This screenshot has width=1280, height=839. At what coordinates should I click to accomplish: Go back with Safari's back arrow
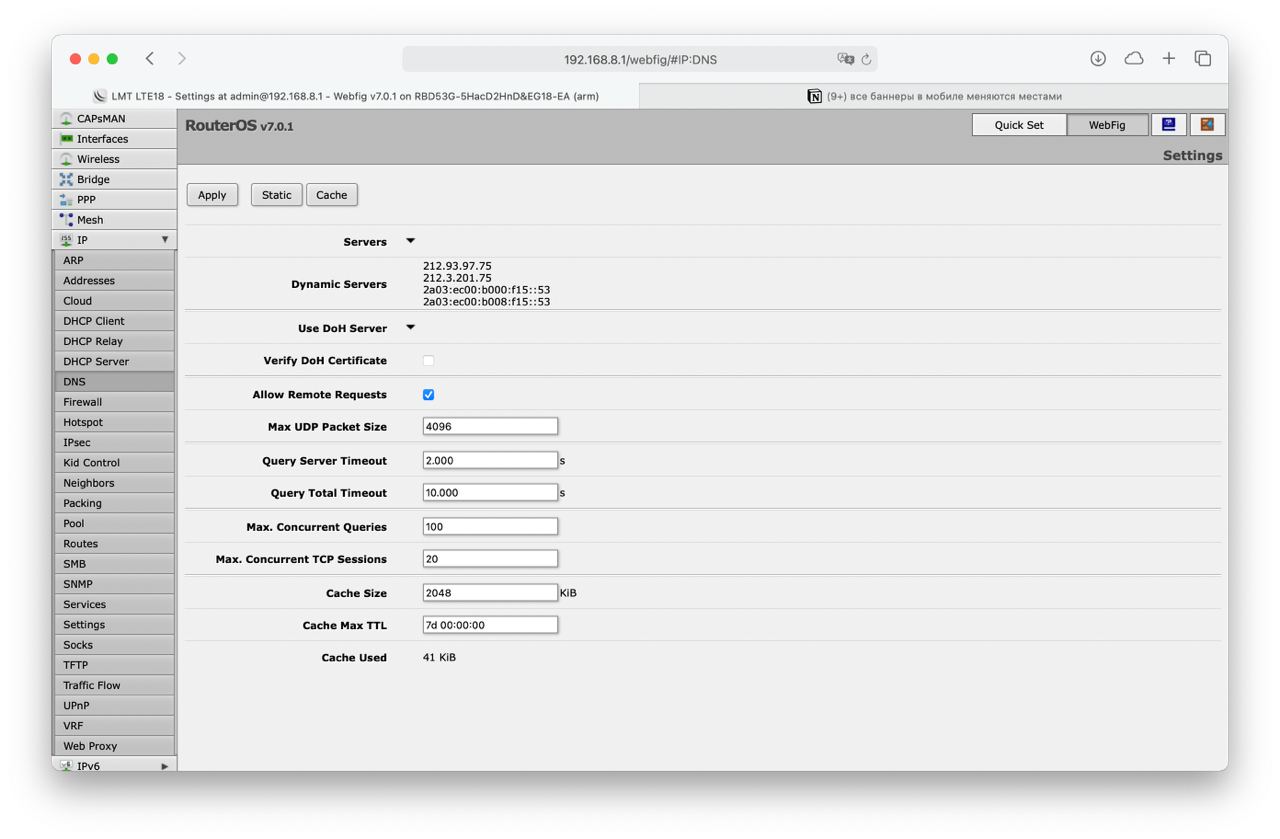(x=150, y=59)
